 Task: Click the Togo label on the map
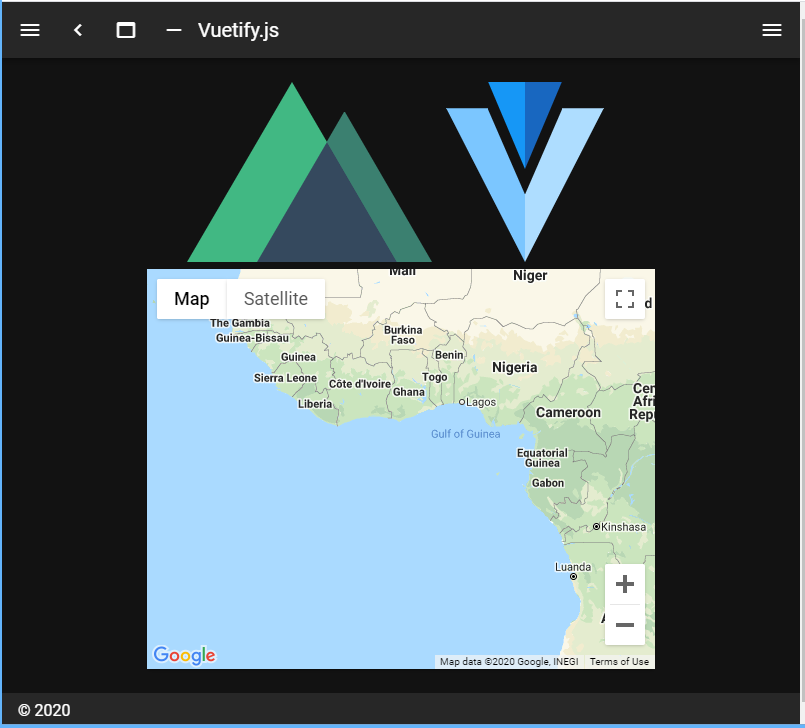click(x=434, y=377)
